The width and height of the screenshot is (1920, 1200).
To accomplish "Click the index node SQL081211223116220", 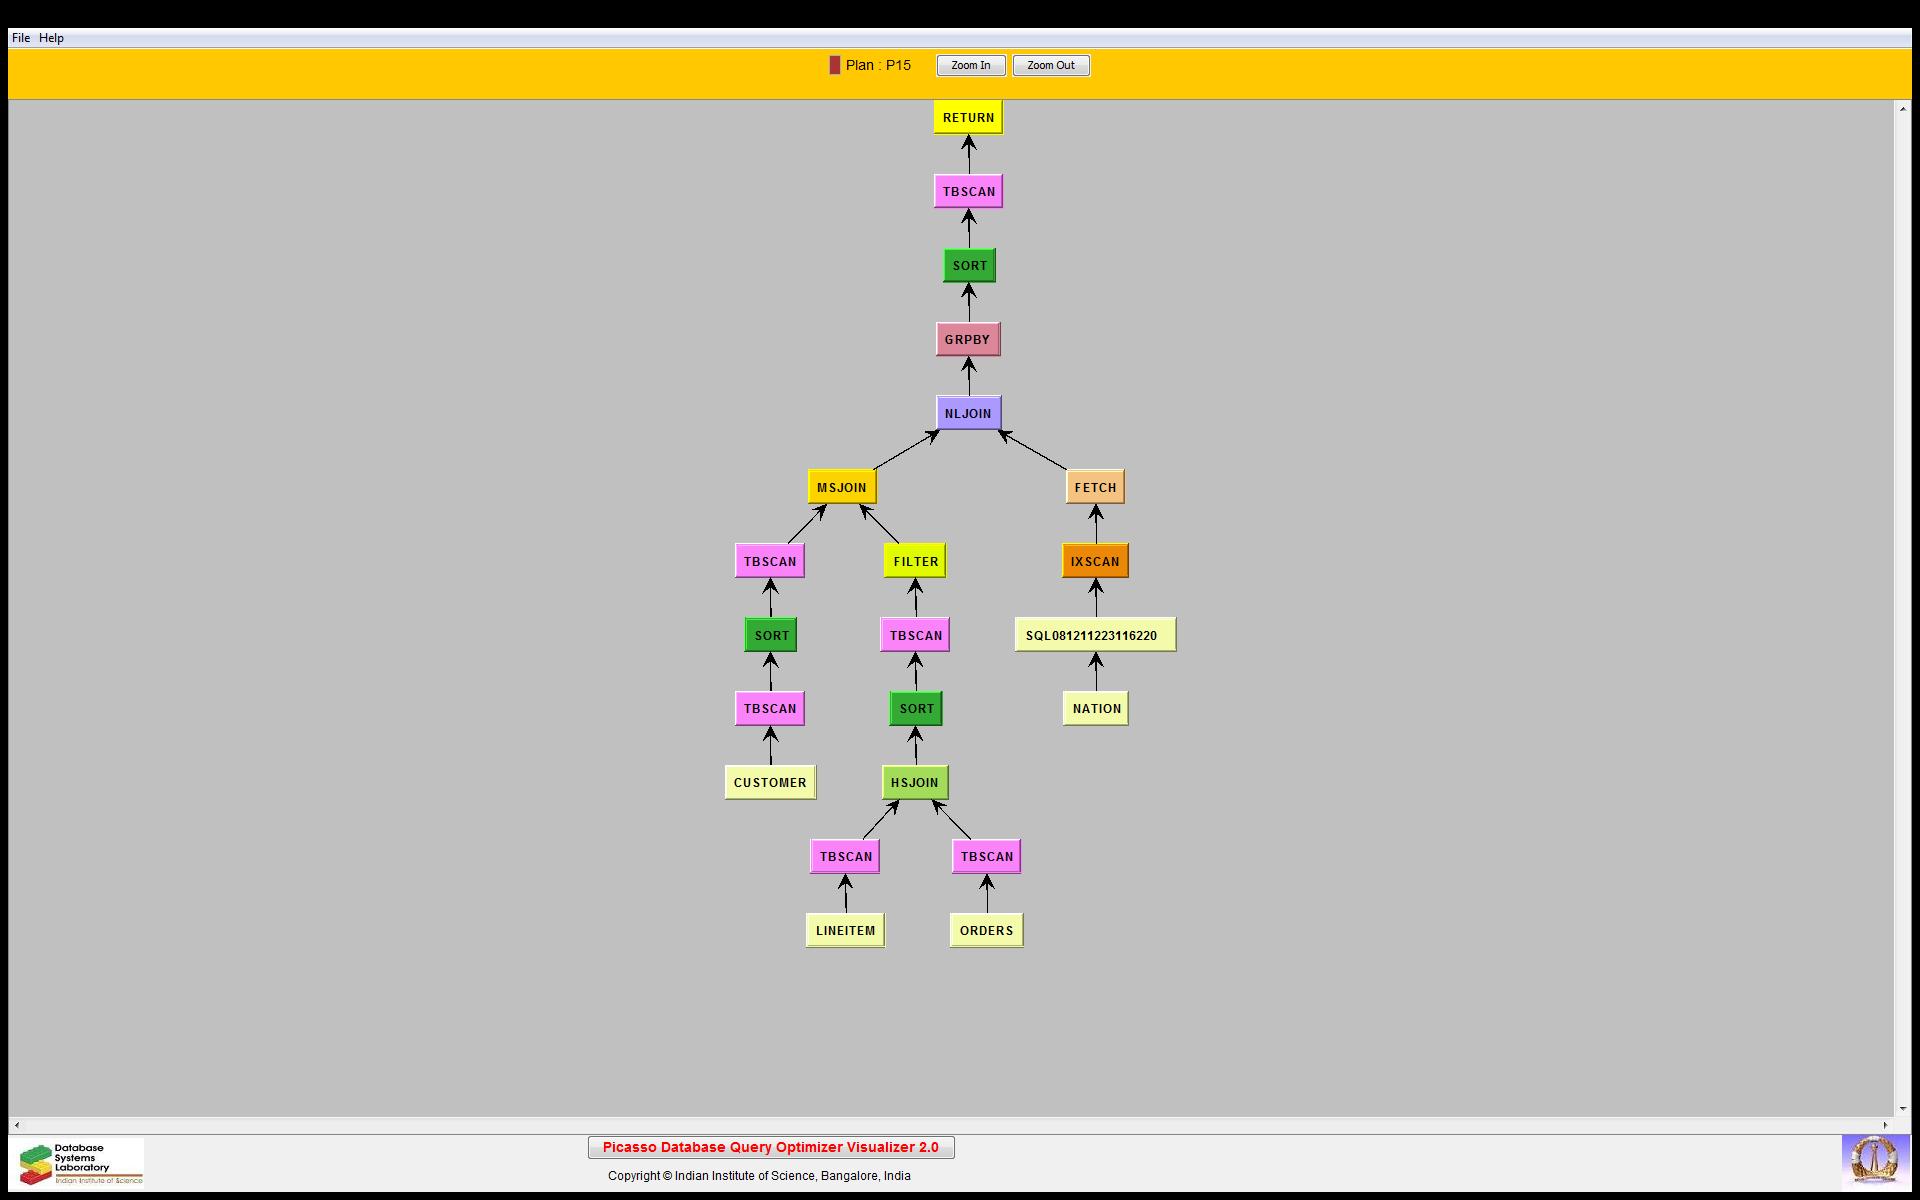I will (1094, 636).
